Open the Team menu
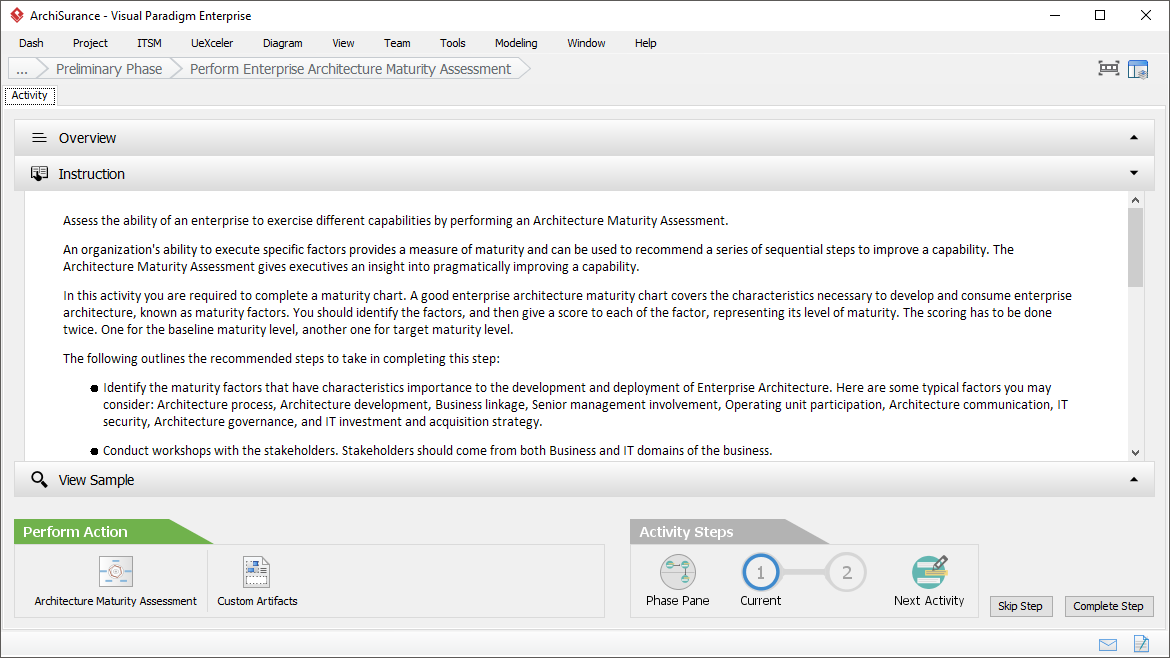The height and width of the screenshot is (658, 1170). pyautogui.click(x=397, y=43)
